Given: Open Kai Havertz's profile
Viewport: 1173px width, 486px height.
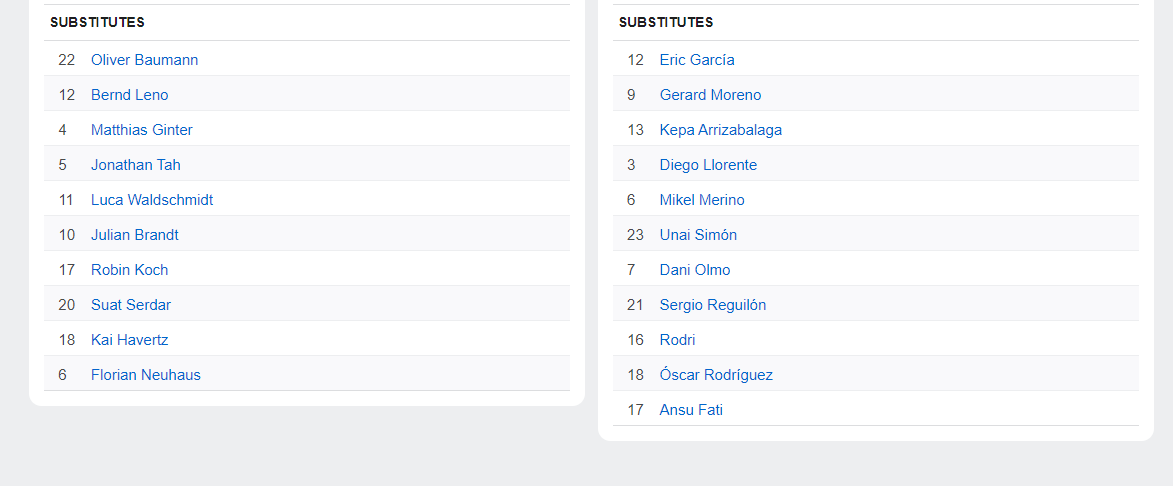Looking at the screenshot, I should click(x=129, y=340).
